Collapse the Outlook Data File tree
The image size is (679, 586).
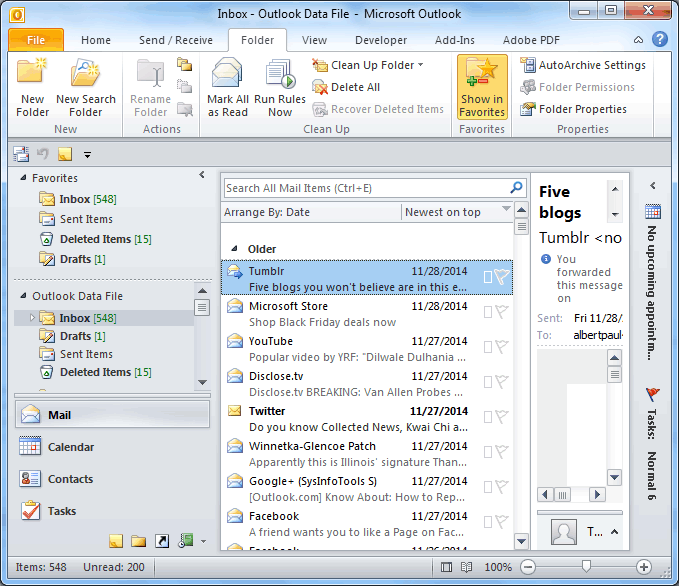[23, 295]
